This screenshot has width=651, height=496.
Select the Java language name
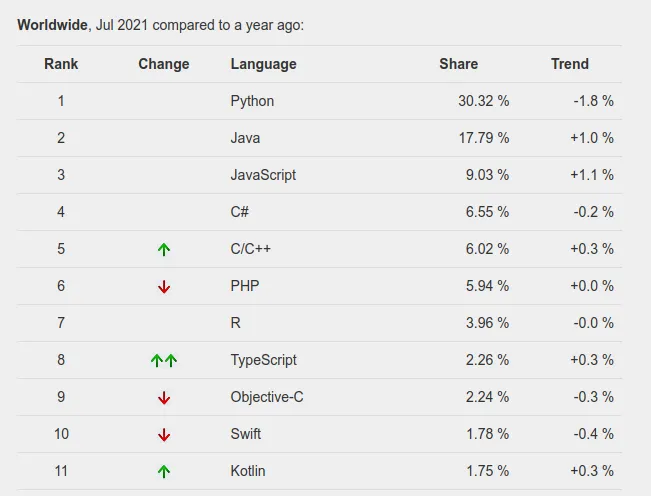tap(245, 138)
